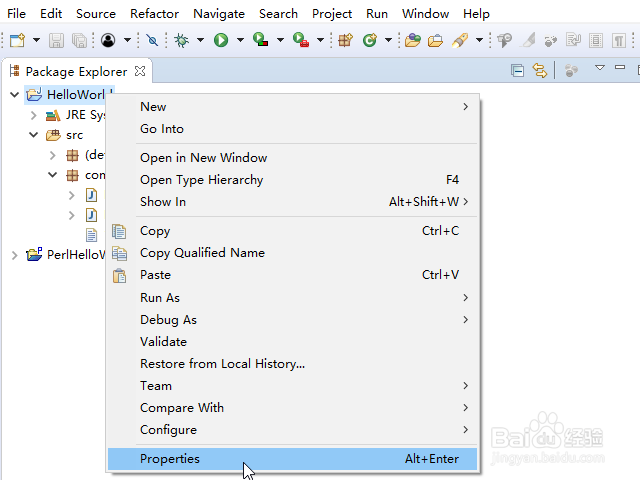
Task: Open the Window menu
Action: [x=425, y=13]
